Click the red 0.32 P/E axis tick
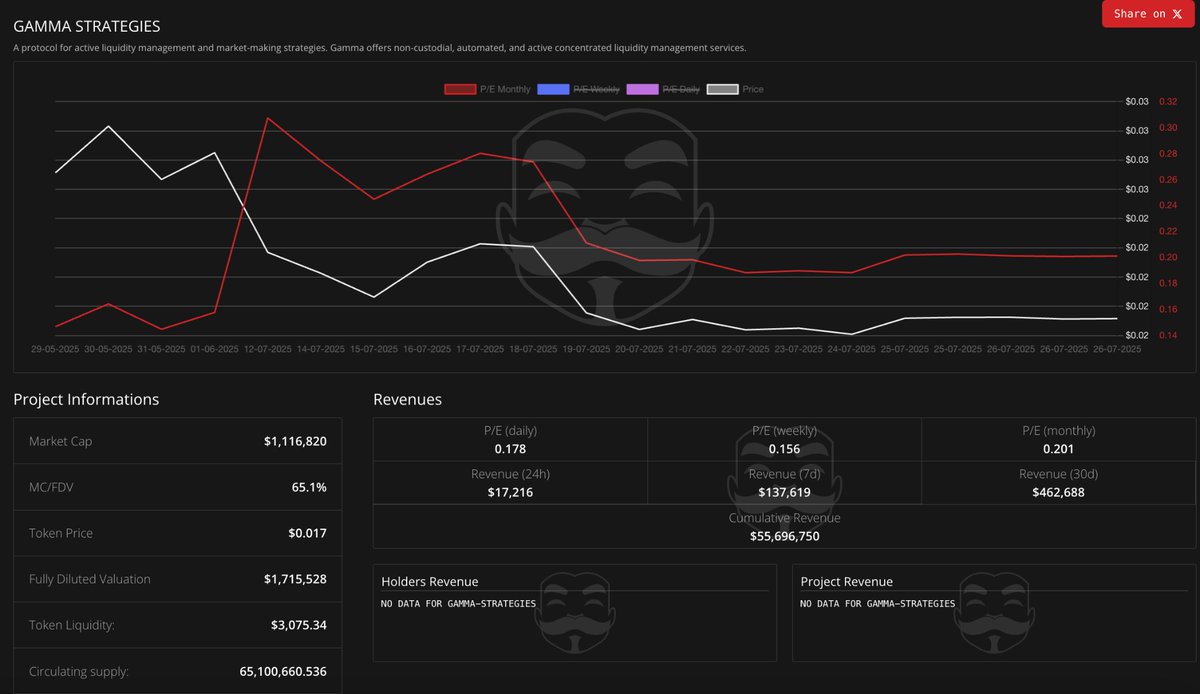This screenshot has height=694, width=1200. pyautogui.click(x=1168, y=102)
